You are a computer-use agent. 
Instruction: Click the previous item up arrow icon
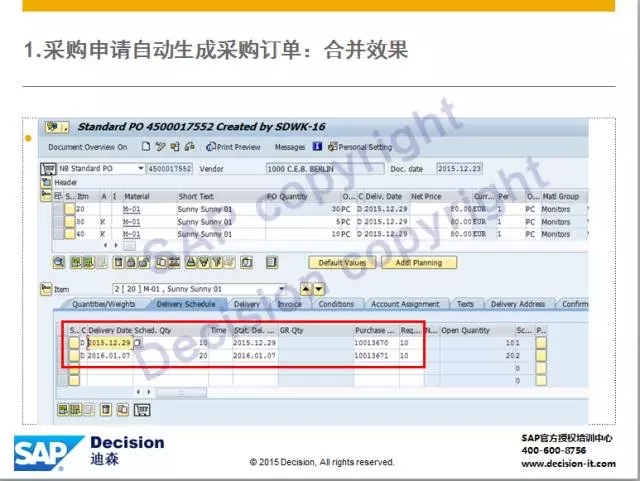306,290
